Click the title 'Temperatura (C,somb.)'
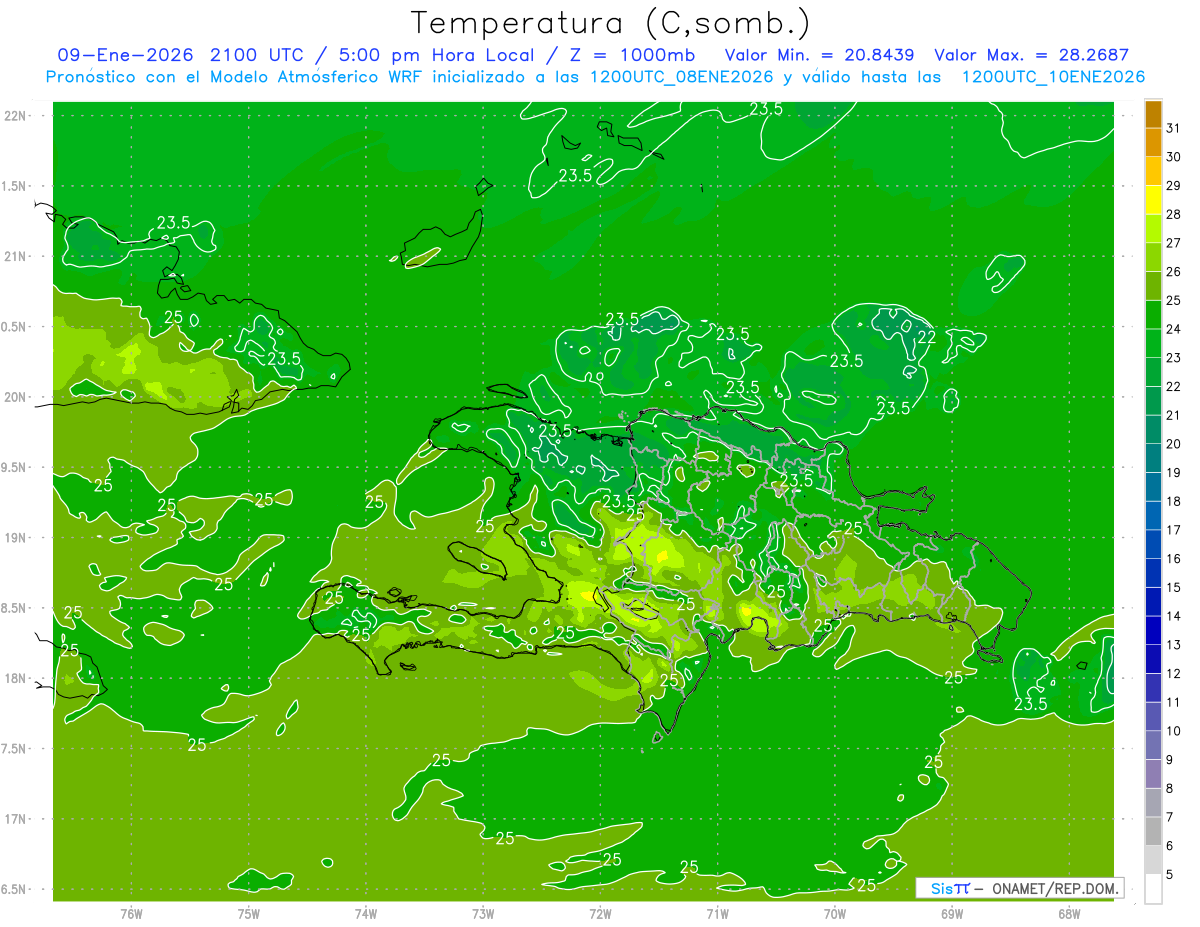The width and height of the screenshot is (1200, 927). pos(610,23)
